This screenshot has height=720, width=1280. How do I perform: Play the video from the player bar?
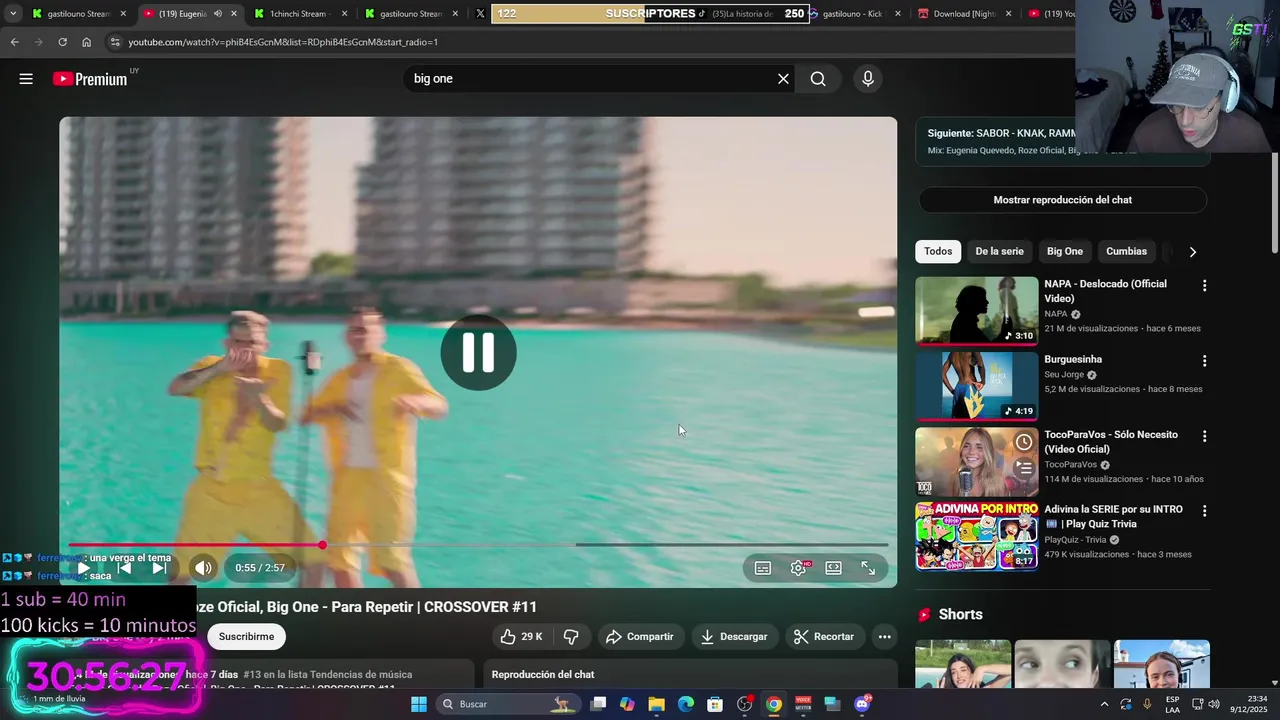(x=84, y=568)
